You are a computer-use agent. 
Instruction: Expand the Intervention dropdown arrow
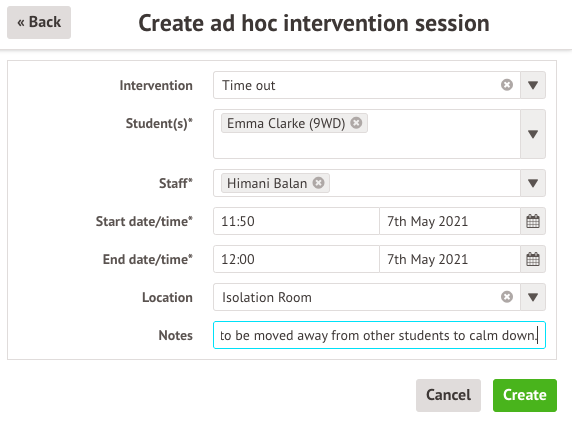(x=533, y=85)
